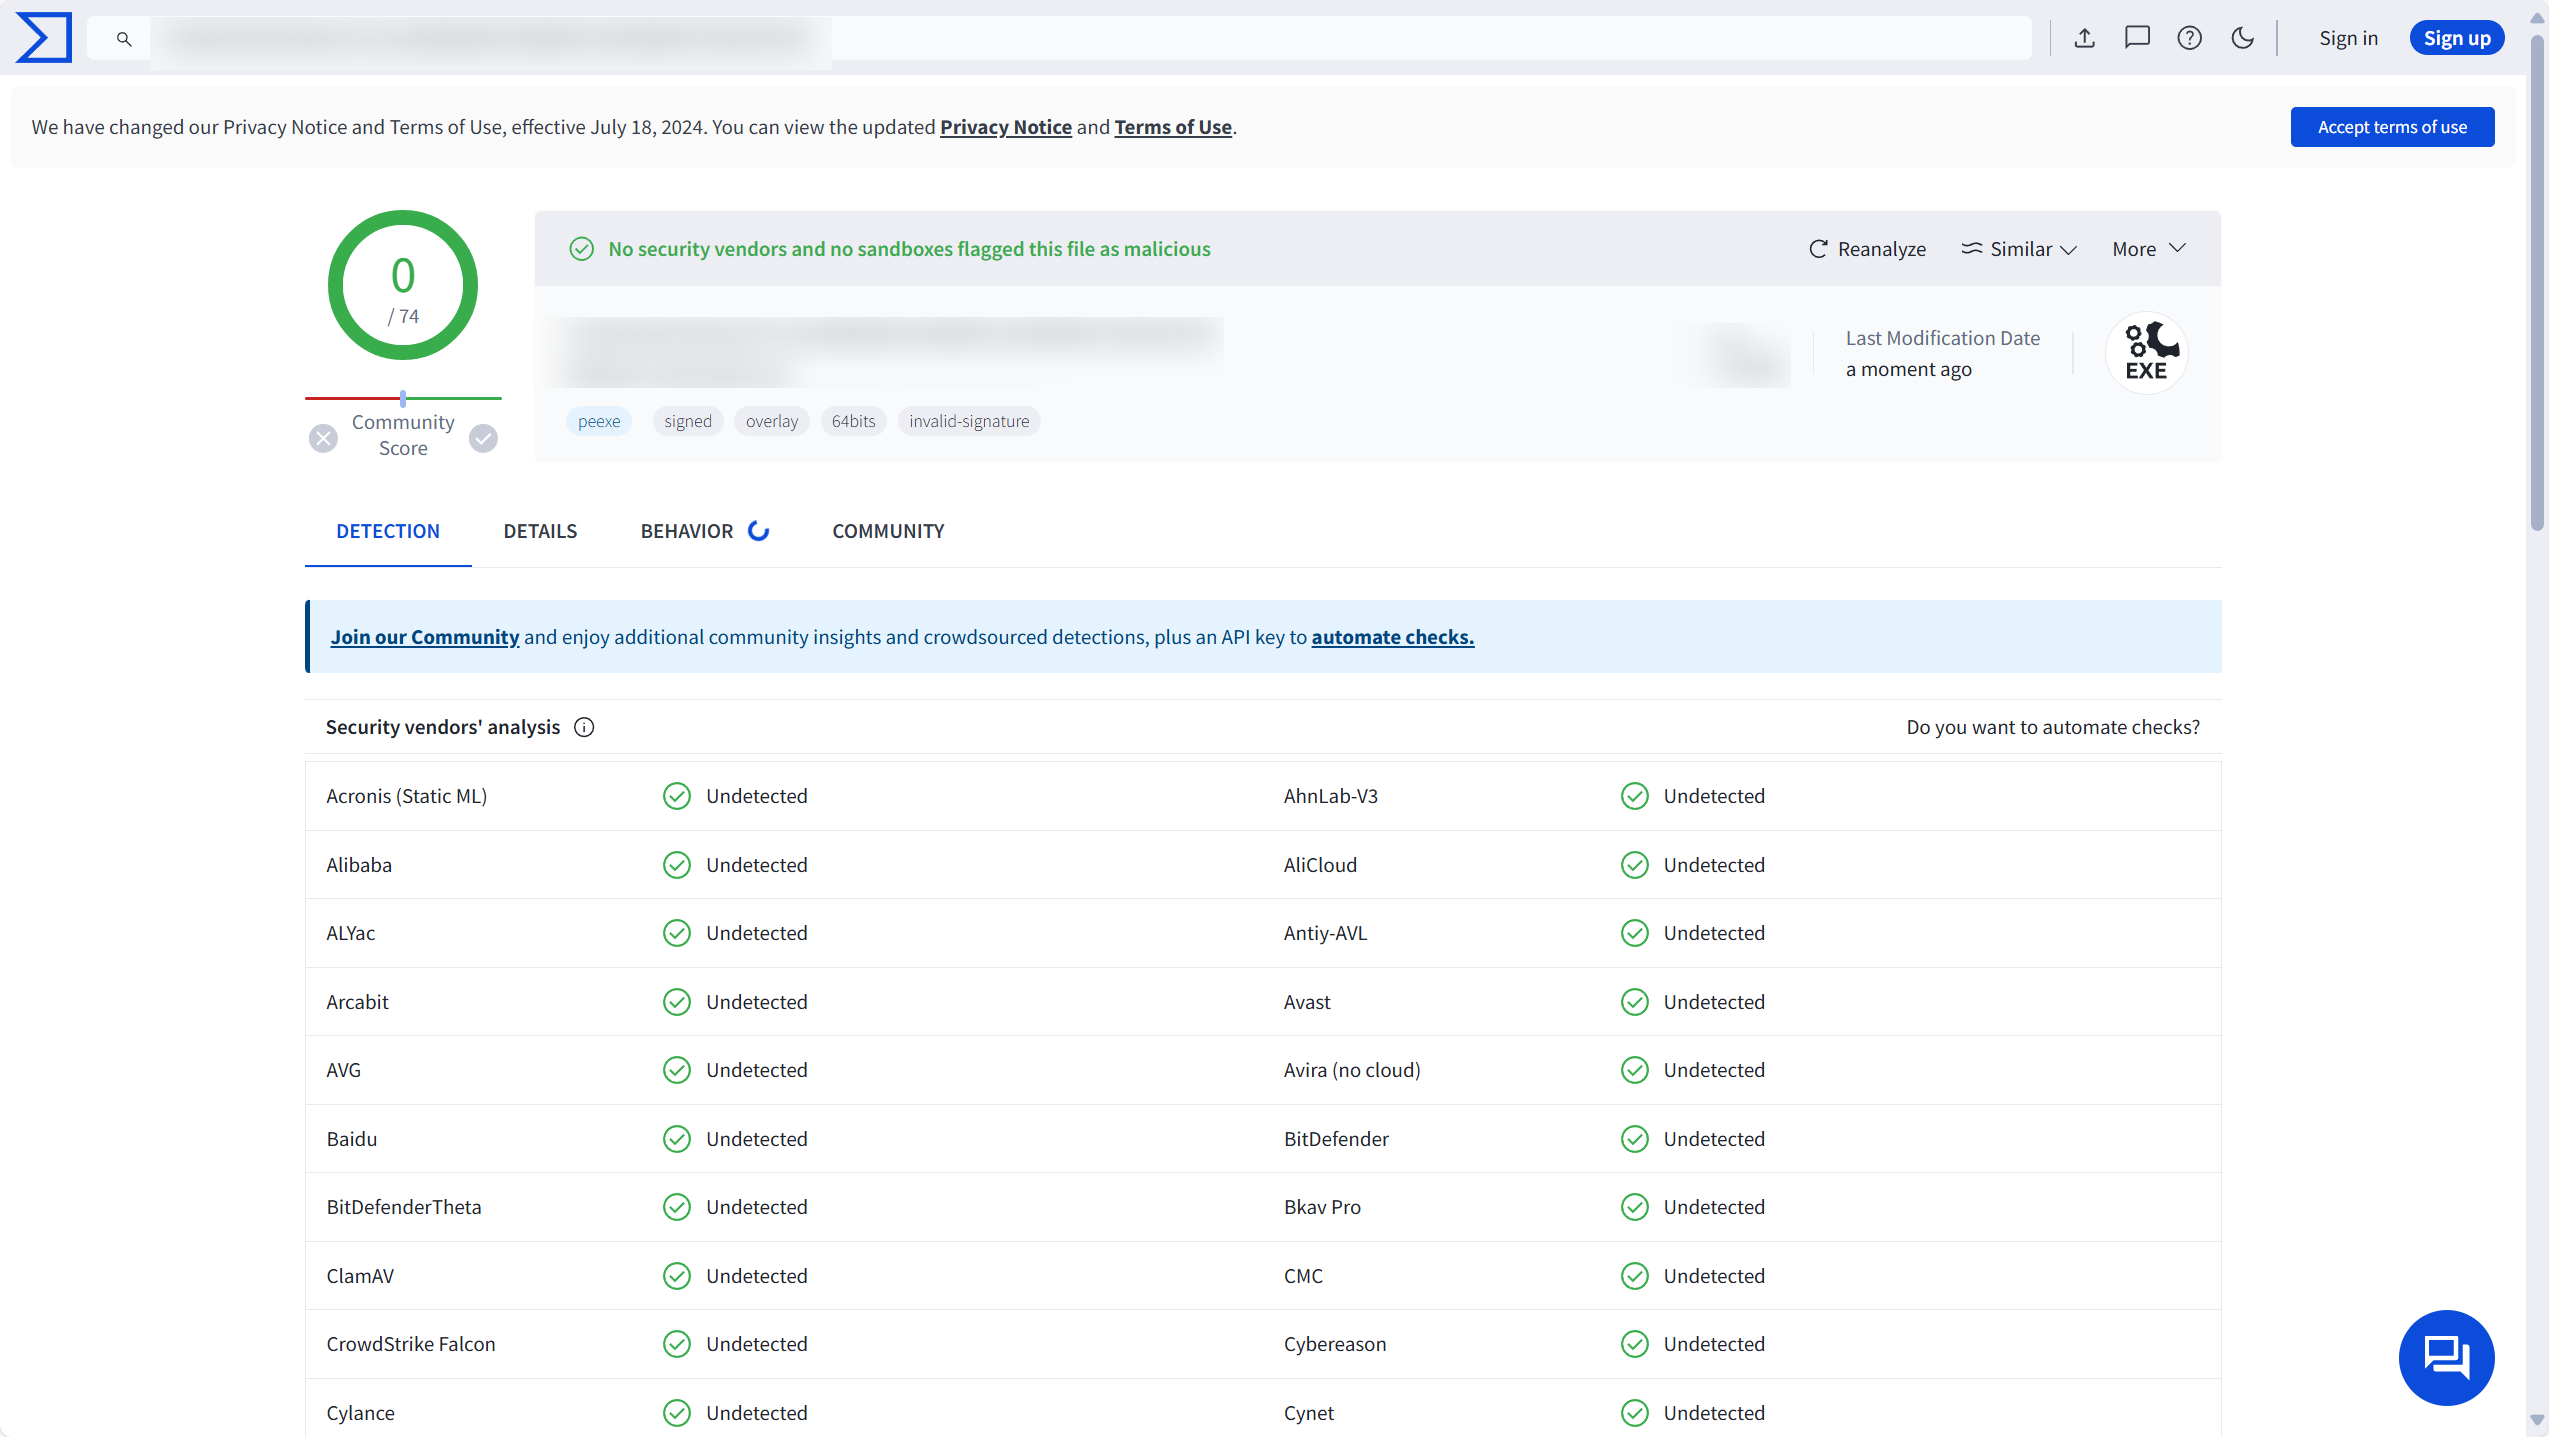Click Do you want to automate checks?

point(2053,727)
